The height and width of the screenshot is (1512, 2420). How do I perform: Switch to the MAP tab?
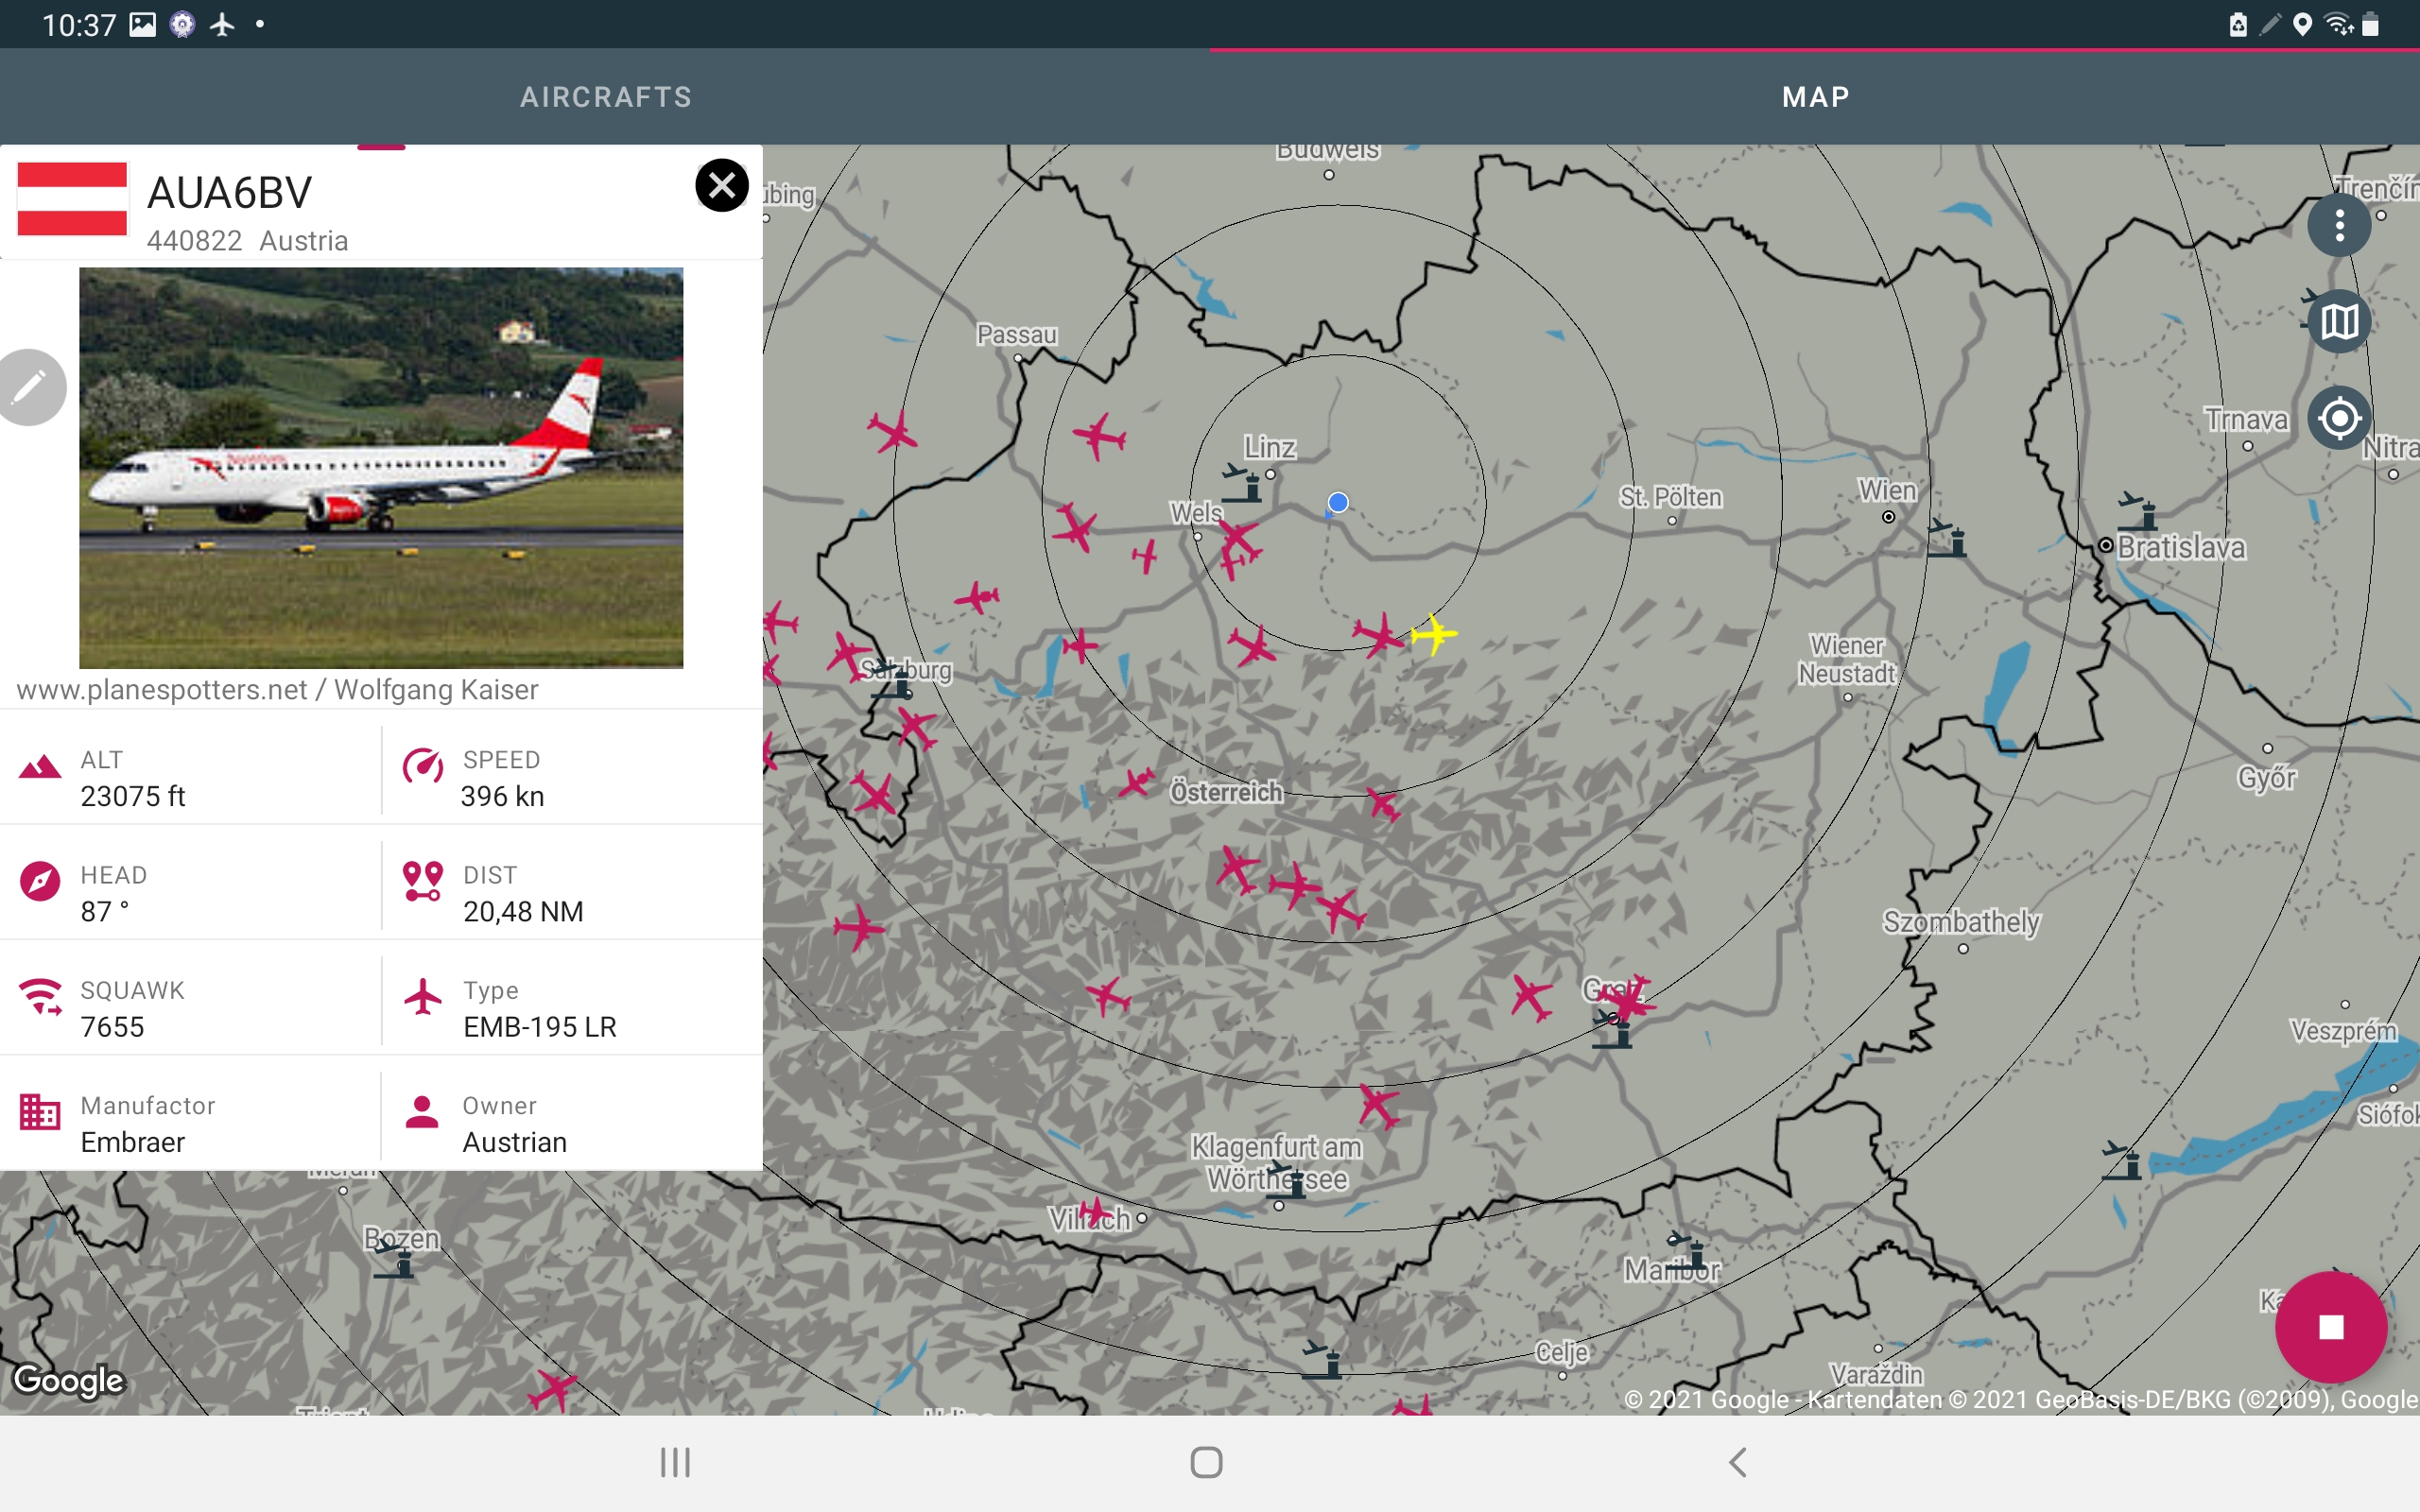[1815, 97]
